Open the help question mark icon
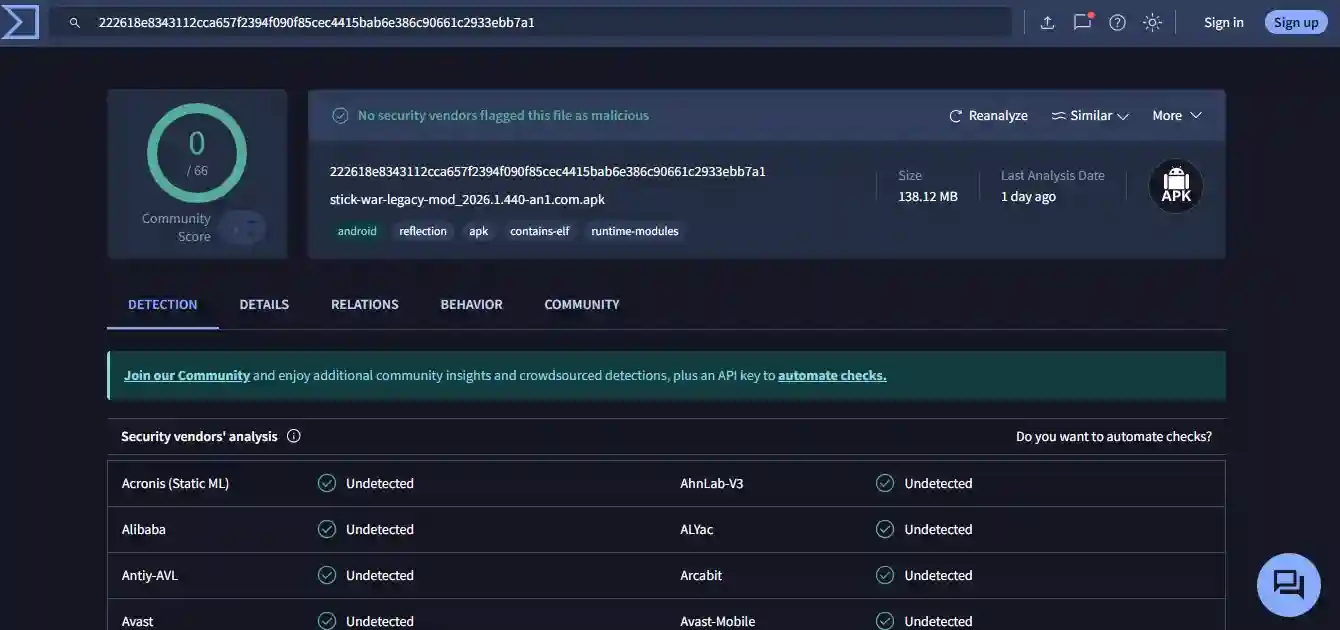This screenshot has width=1340, height=630. tap(1118, 22)
